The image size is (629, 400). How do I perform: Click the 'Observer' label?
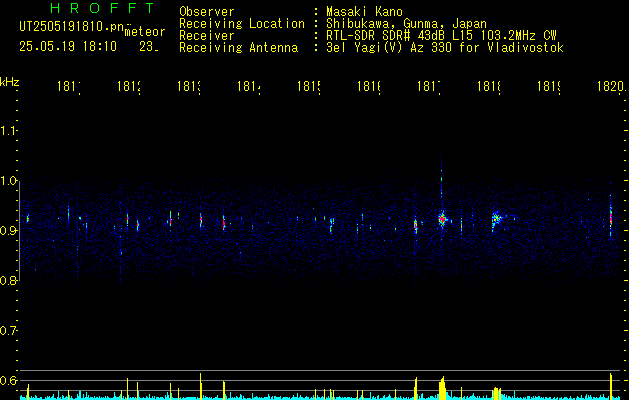coord(207,11)
